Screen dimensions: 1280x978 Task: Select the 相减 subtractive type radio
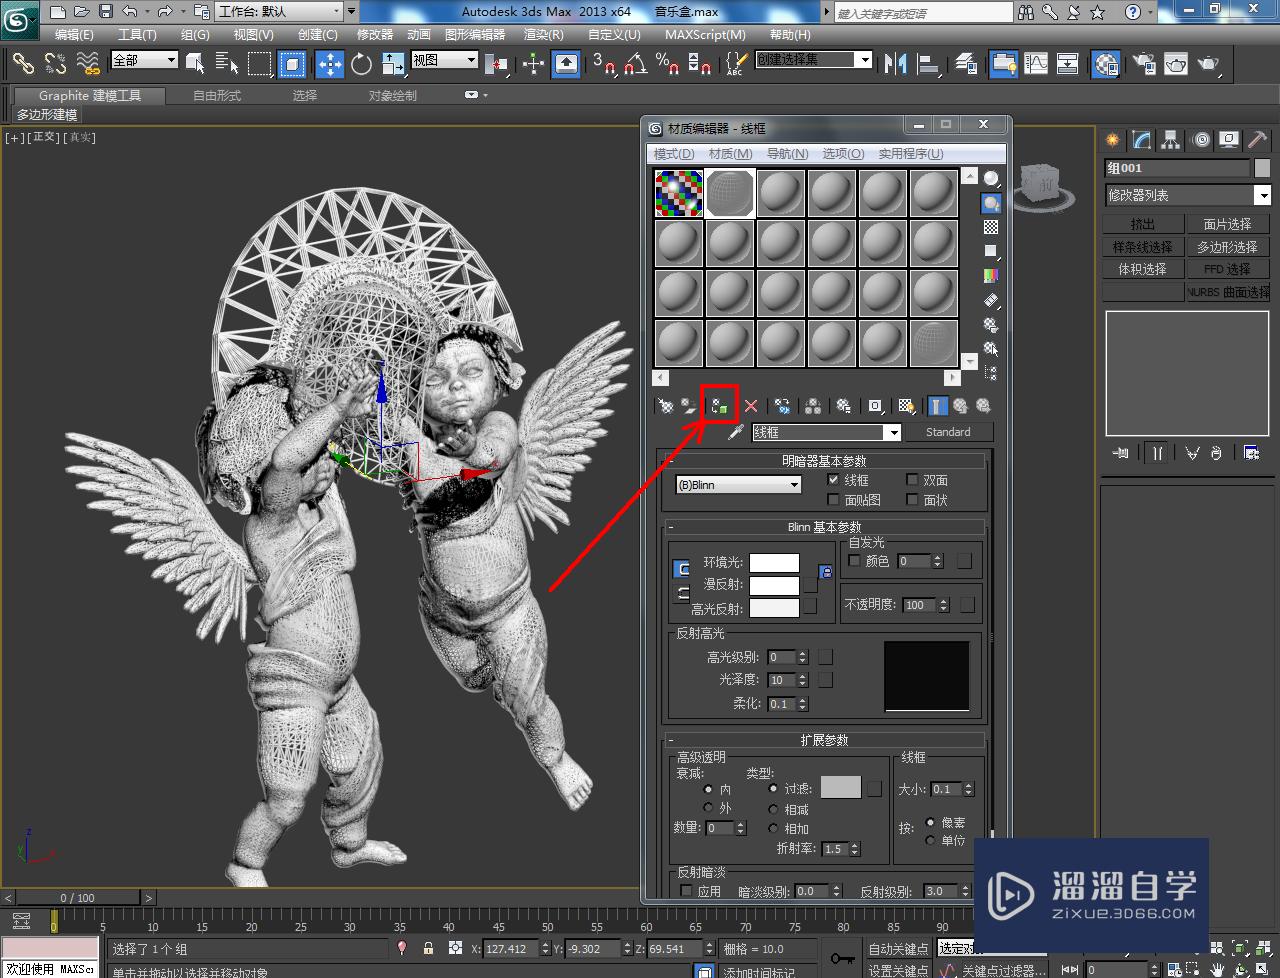click(773, 810)
